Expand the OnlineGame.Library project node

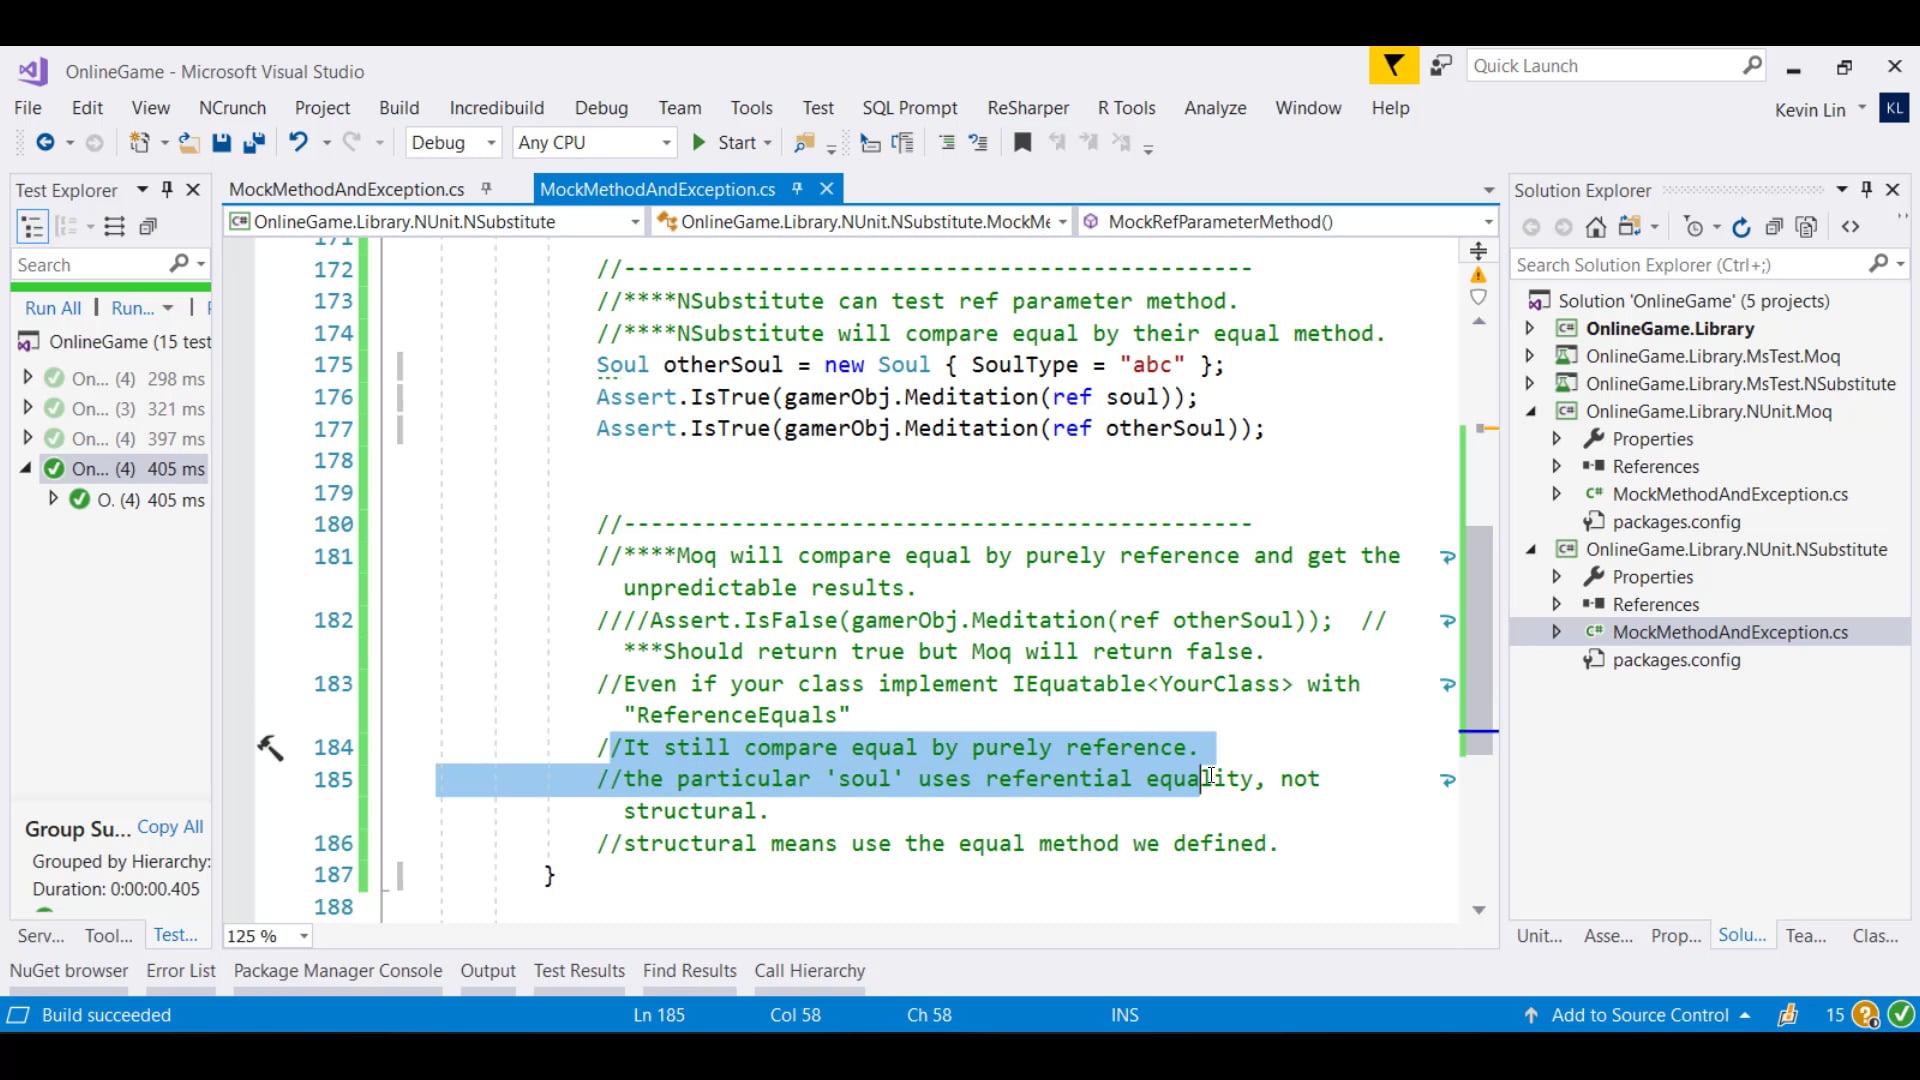[1529, 328]
